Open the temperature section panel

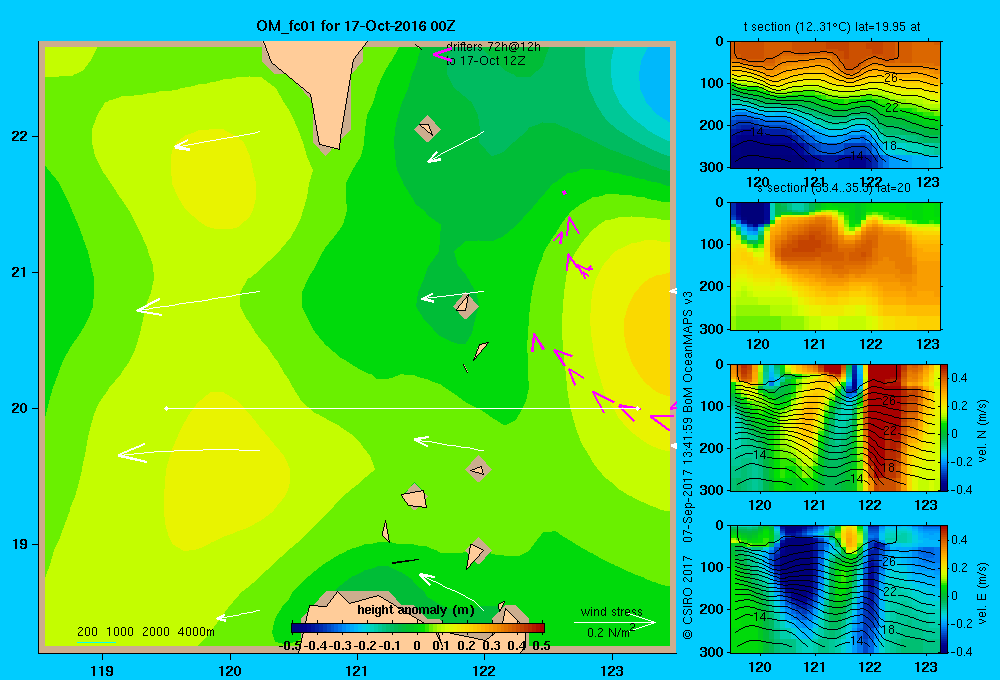[x=835, y=105]
